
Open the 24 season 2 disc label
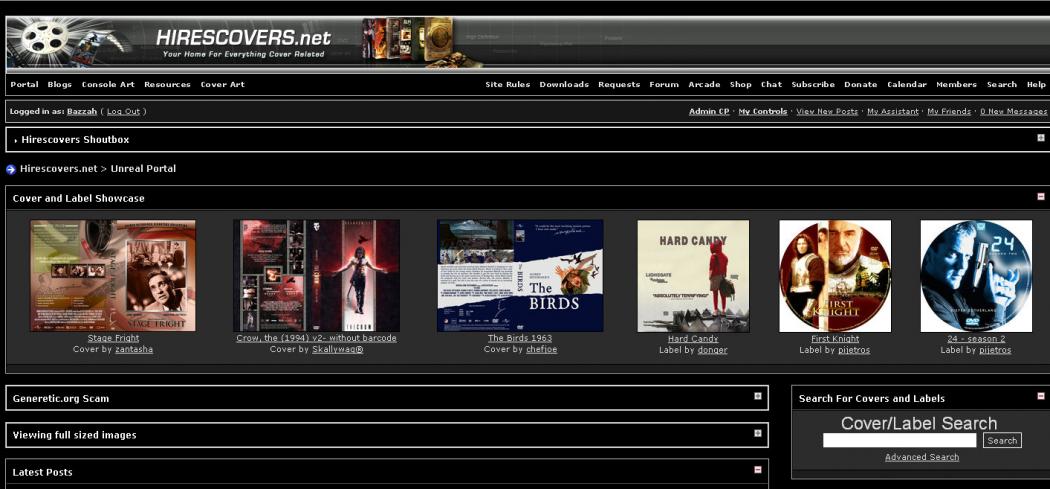point(976,275)
